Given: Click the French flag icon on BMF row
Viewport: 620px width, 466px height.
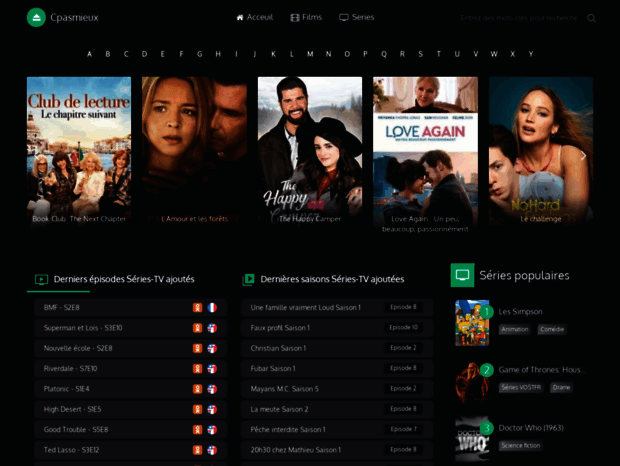Looking at the screenshot, I should (x=212, y=308).
